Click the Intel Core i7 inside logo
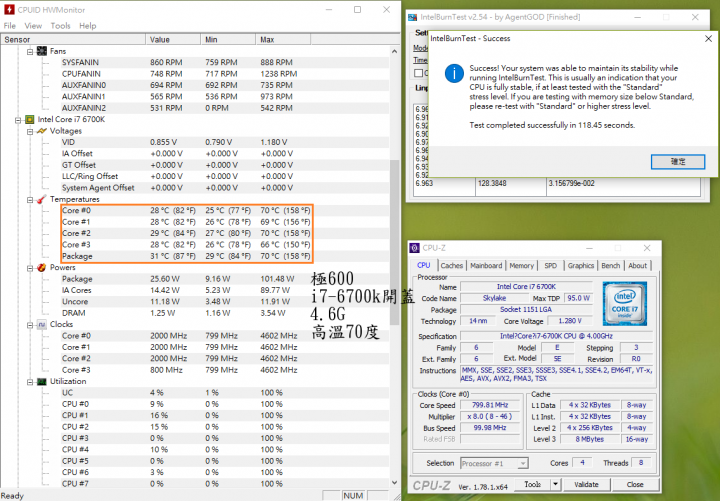720x501 pixels. point(624,304)
